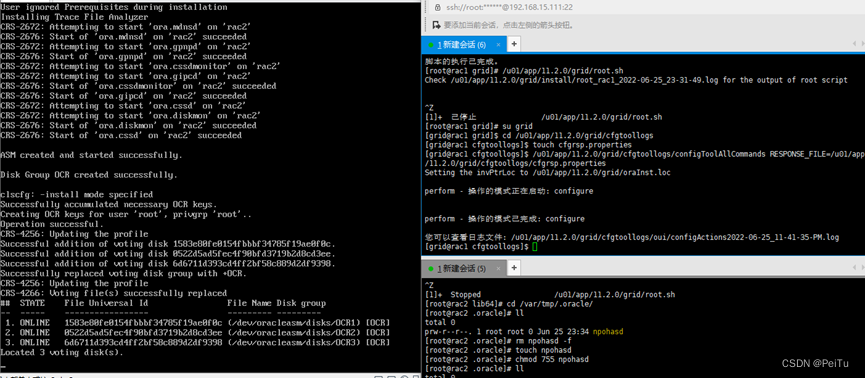The width and height of the screenshot is (865, 378).
Task: Click "Start of 'ora.mdnsd'" succeeded line
Action: [124, 36]
